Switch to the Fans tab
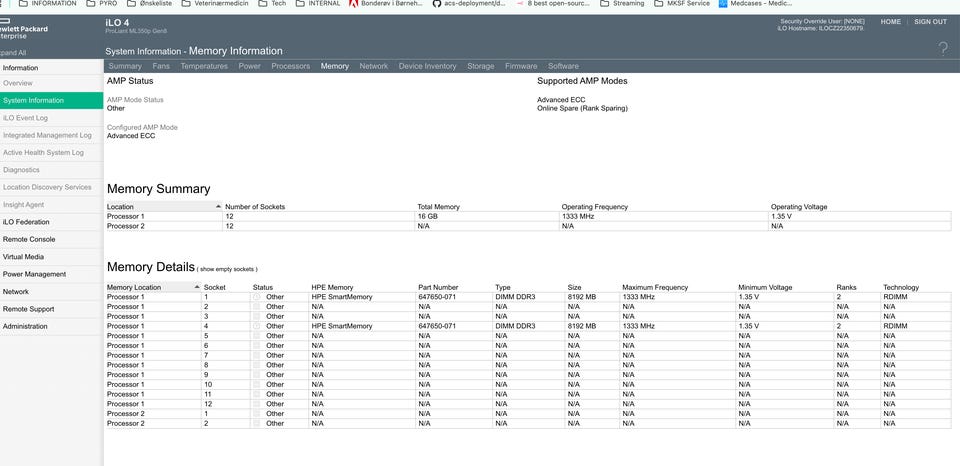 161,66
